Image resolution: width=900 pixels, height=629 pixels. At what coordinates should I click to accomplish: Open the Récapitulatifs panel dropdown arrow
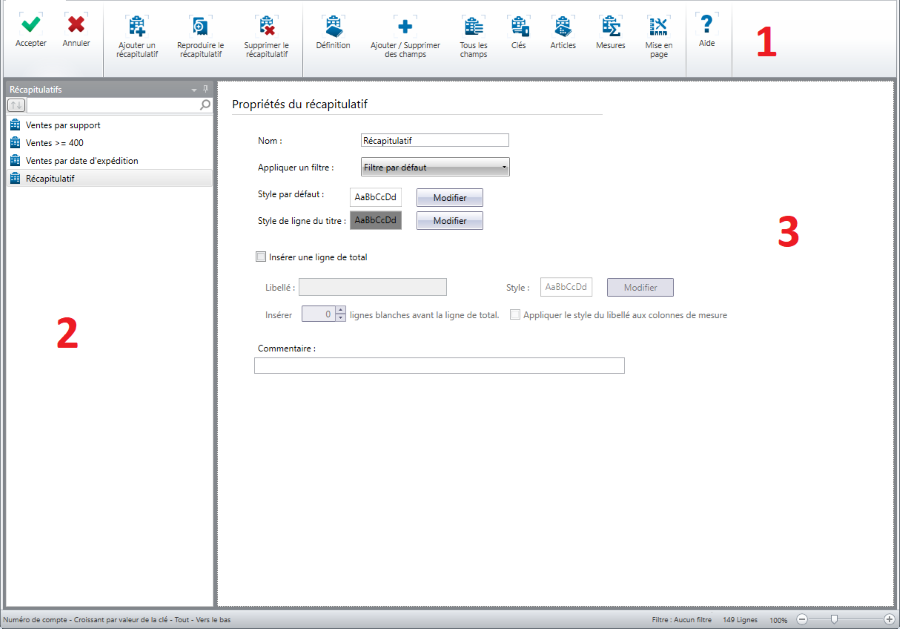click(x=194, y=89)
